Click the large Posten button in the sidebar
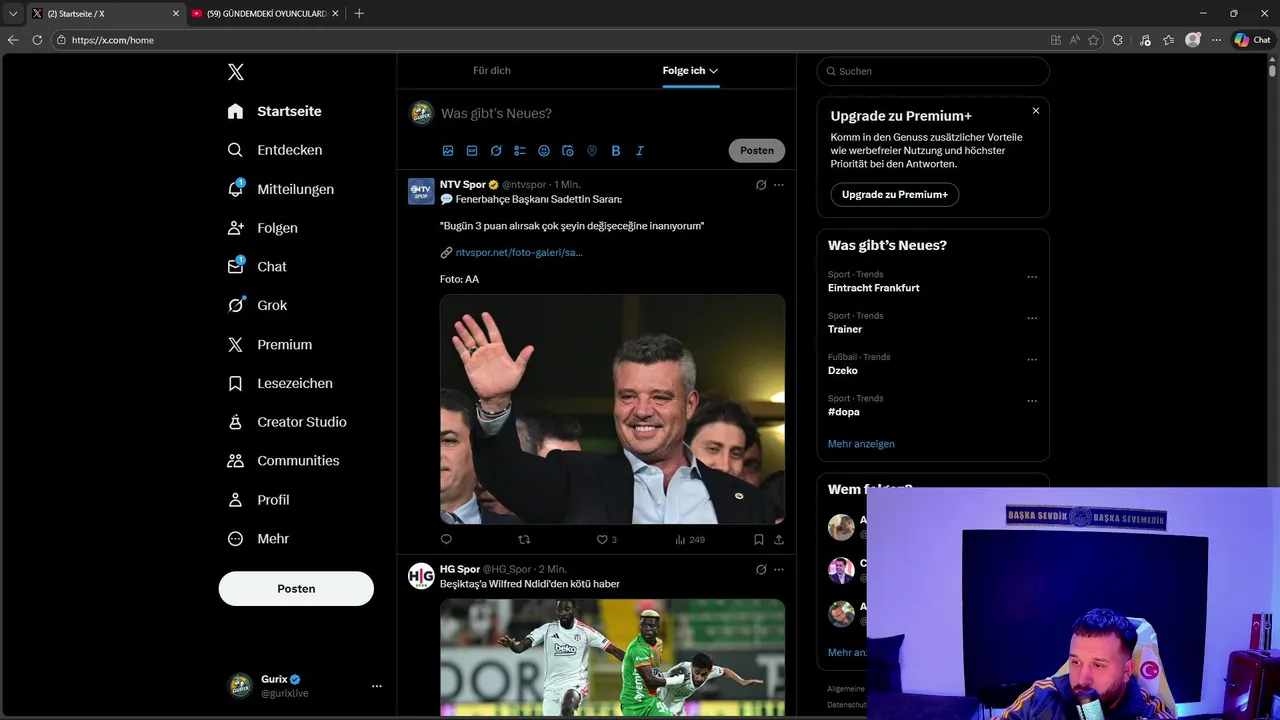 tap(296, 589)
